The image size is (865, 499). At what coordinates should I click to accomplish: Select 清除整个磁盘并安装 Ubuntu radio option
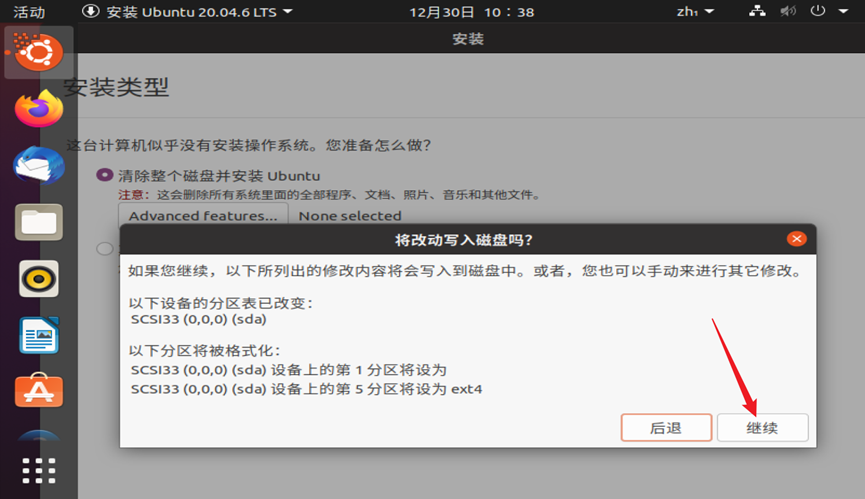click(104, 175)
